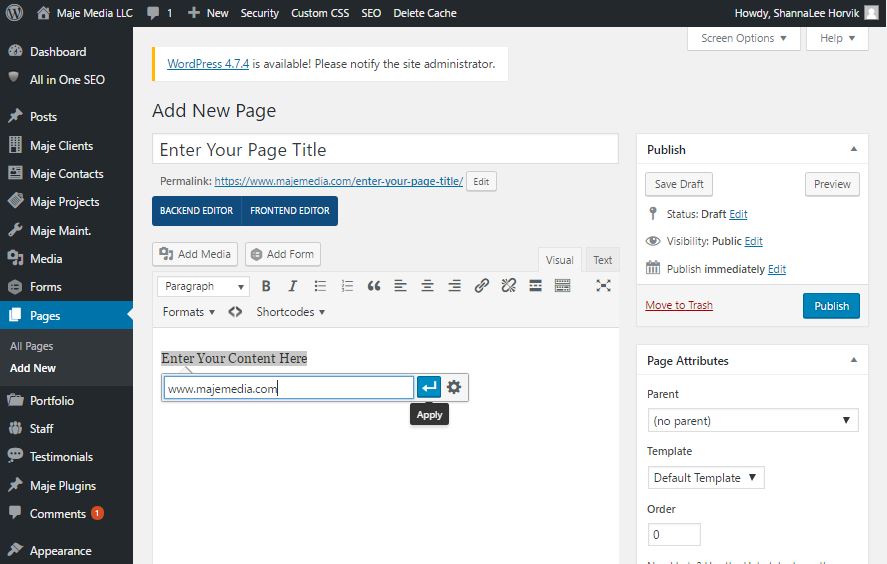Open the WordPress 4.7.4 update link
This screenshot has width=887, height=564.
208,64
